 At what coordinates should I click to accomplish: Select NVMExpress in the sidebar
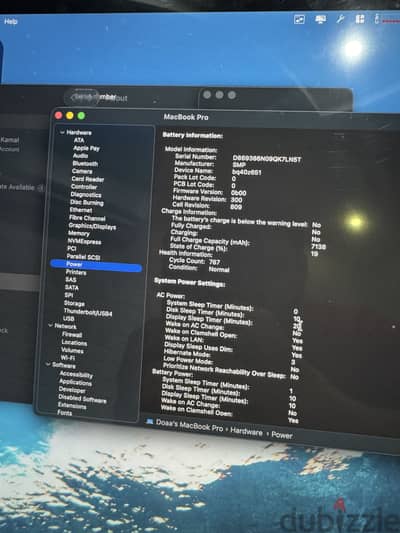[x=84, y=242]
